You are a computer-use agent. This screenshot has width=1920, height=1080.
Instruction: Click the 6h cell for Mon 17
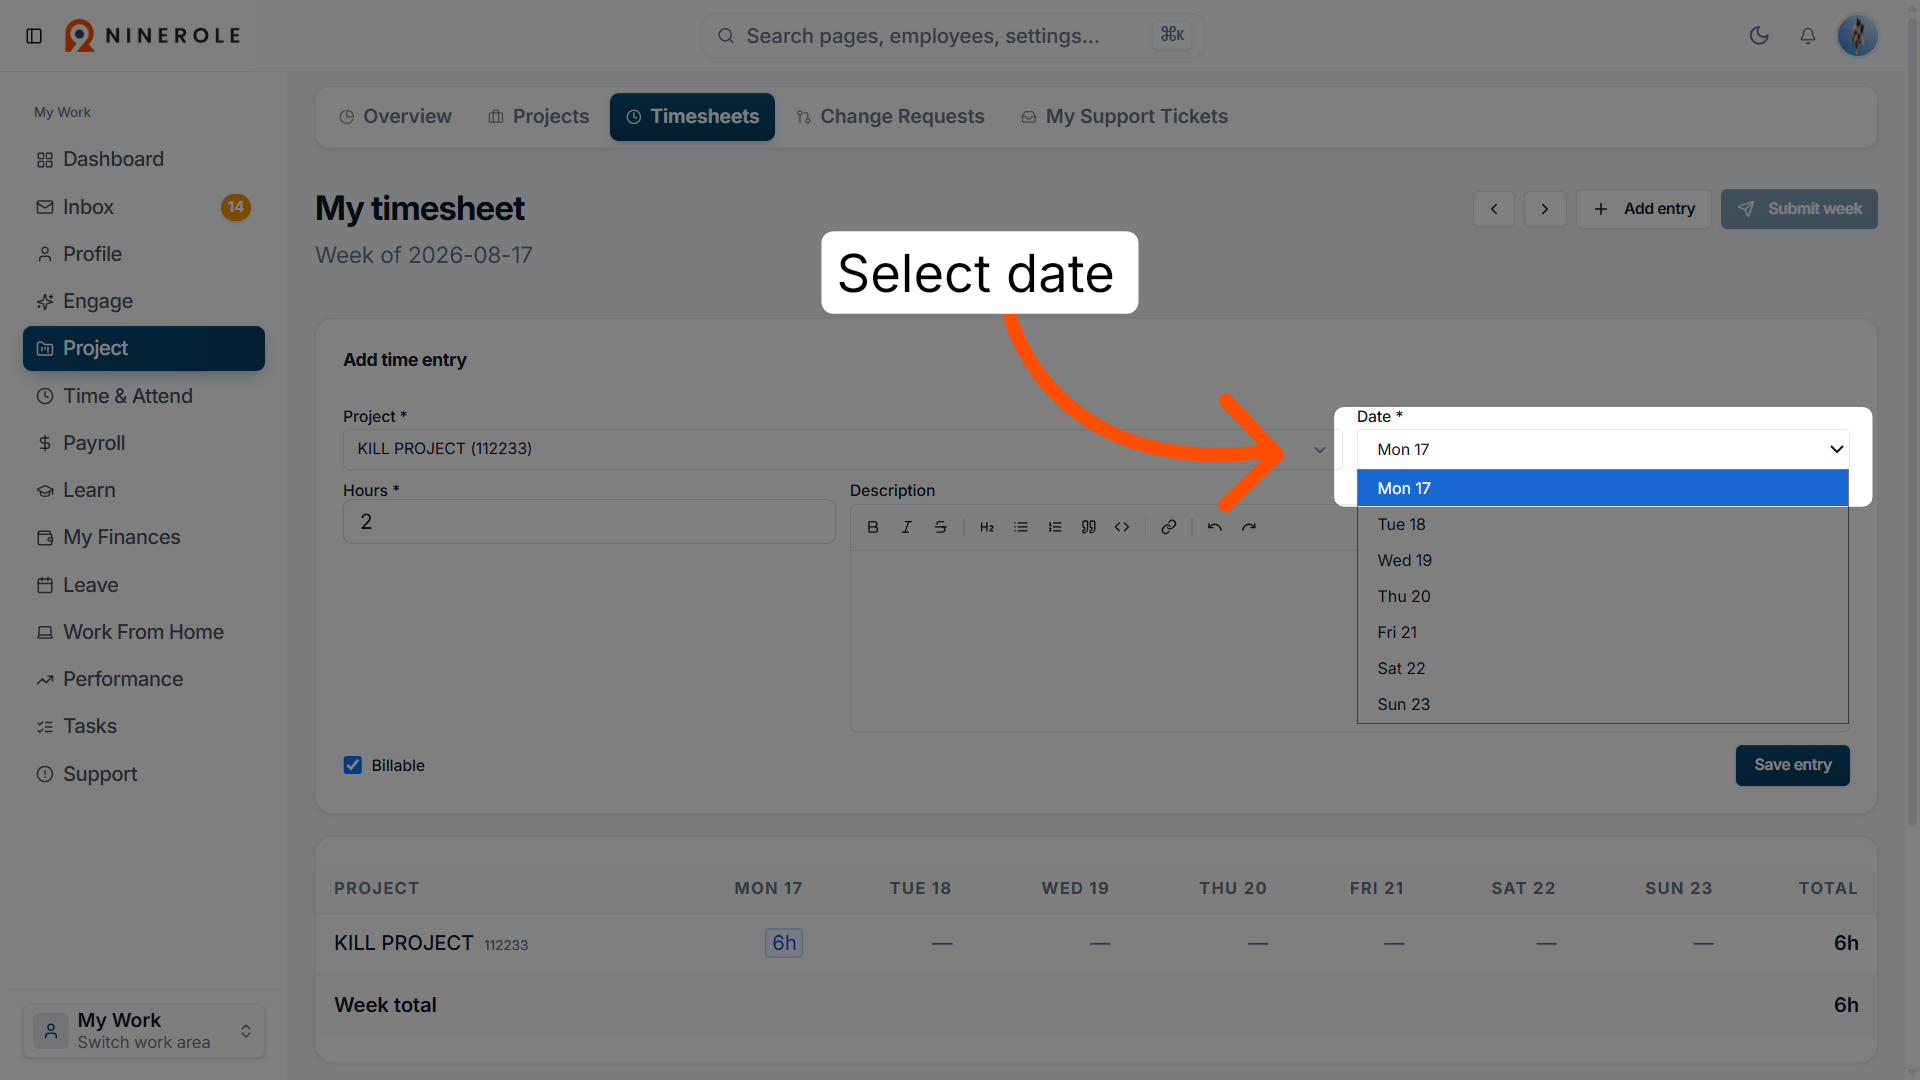[x=784, y=943]
